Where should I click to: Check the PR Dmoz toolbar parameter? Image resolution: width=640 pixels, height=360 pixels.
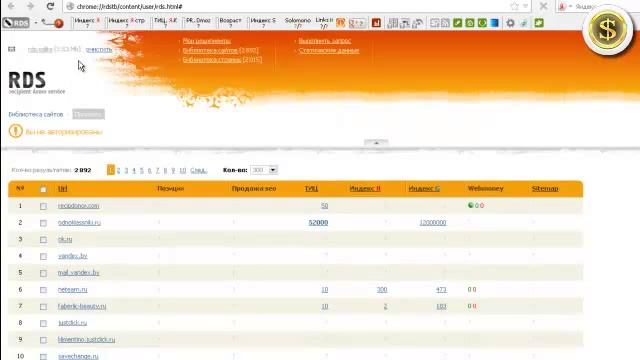click(198, 23)
